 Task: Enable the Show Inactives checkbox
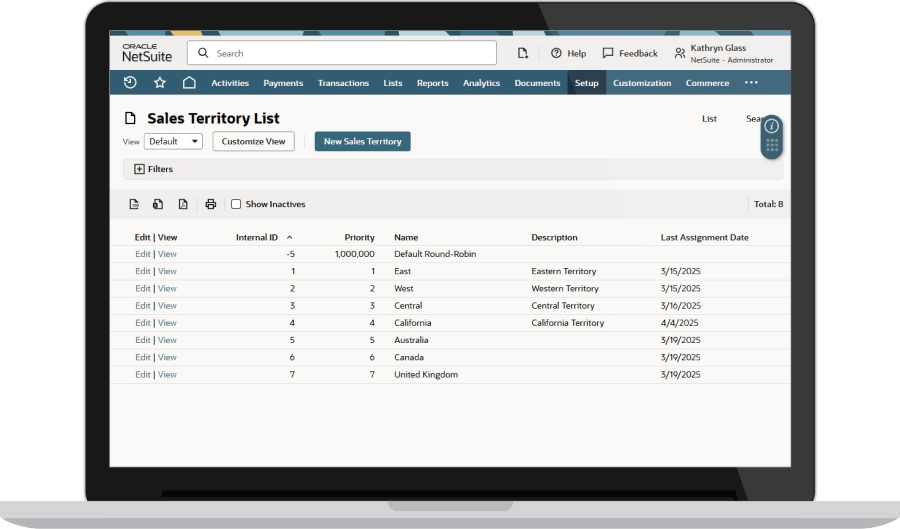pyautogui.click(x=236, y=204)
